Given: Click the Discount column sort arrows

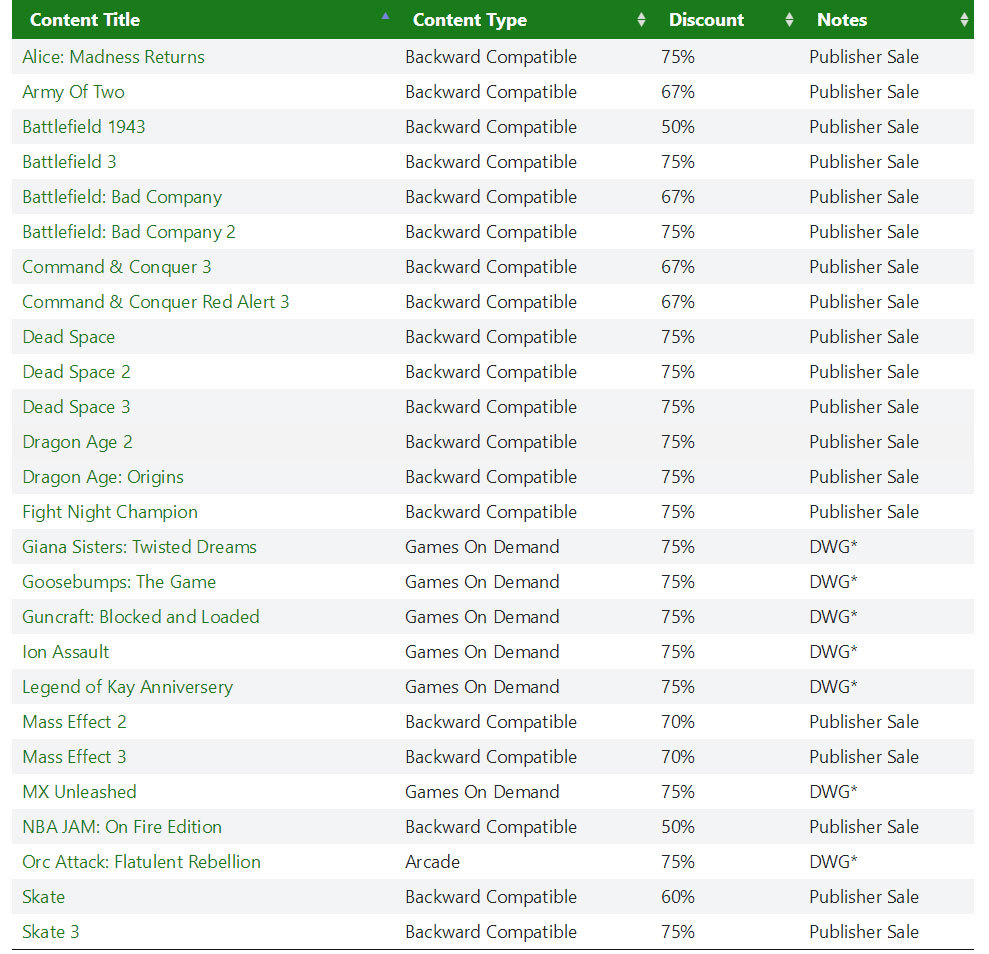Looking at the screenshot, I should pyautogui.click(x=789, y=20).
